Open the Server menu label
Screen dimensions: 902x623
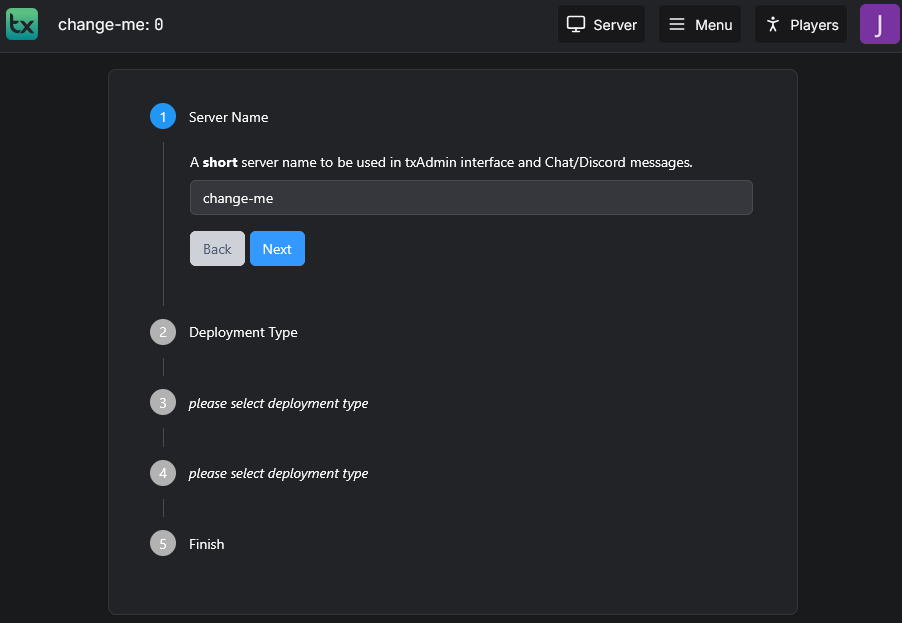click(x=615, y=25)
